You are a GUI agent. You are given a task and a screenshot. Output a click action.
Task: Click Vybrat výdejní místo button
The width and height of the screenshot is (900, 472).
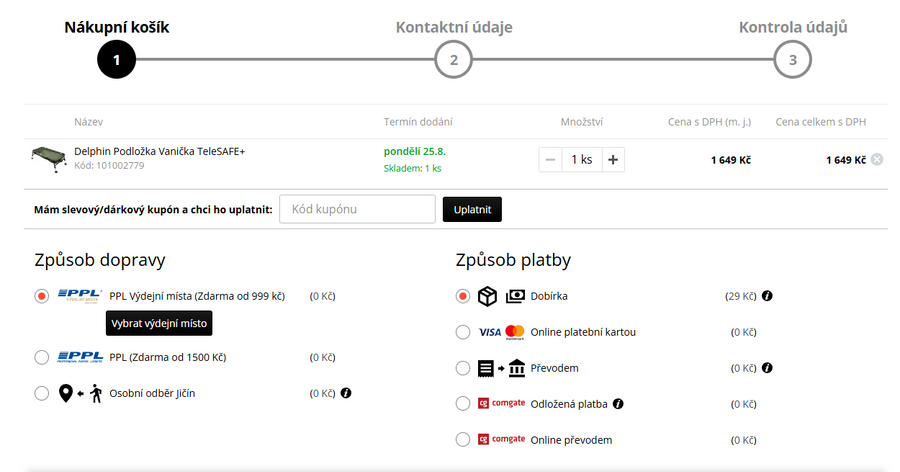click(158, 324)
